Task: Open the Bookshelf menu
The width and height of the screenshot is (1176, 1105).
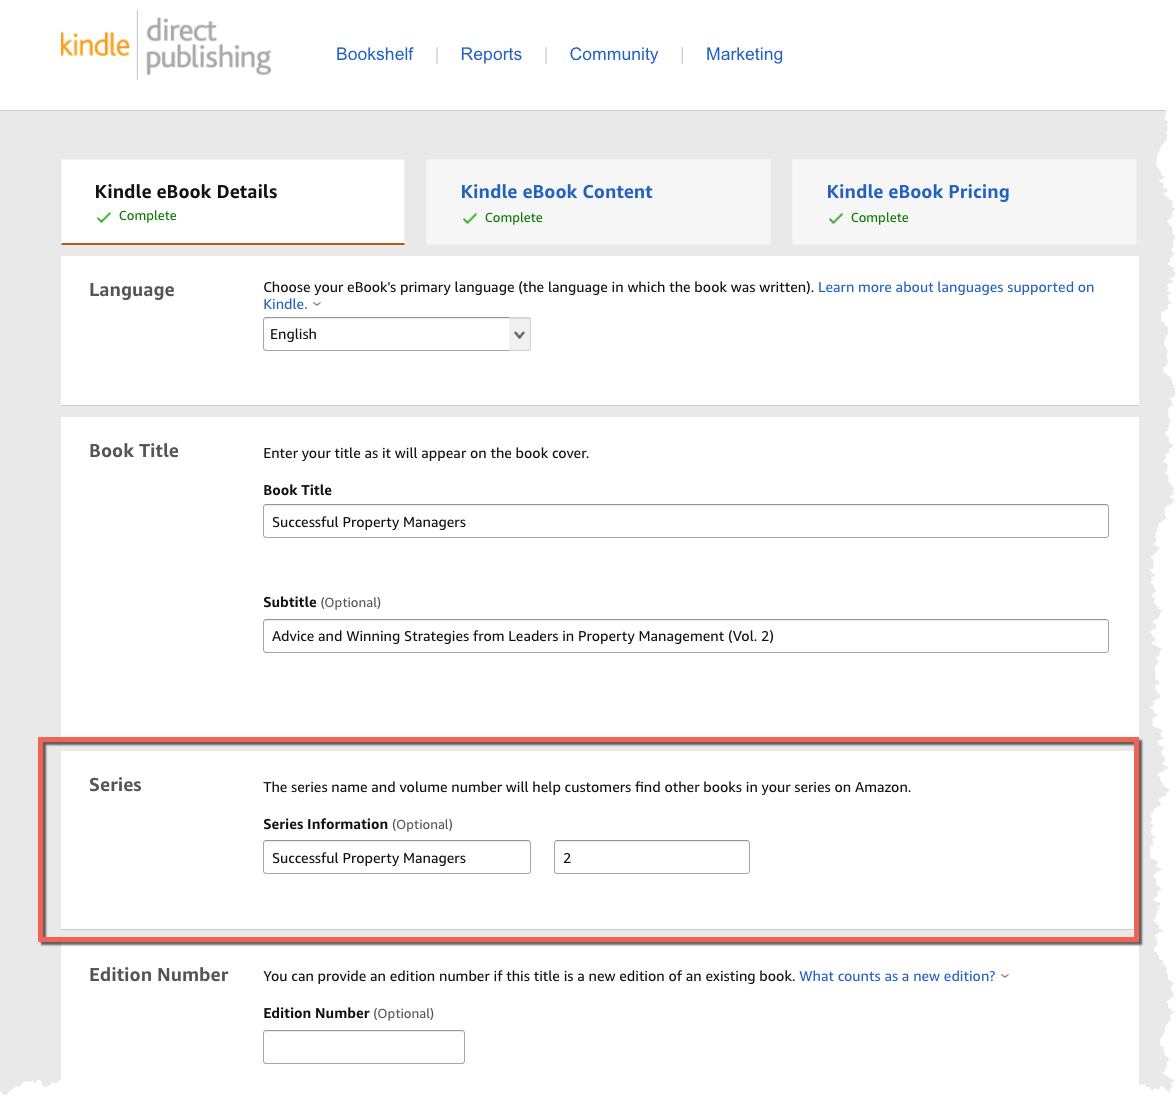Action: [374, 54]
